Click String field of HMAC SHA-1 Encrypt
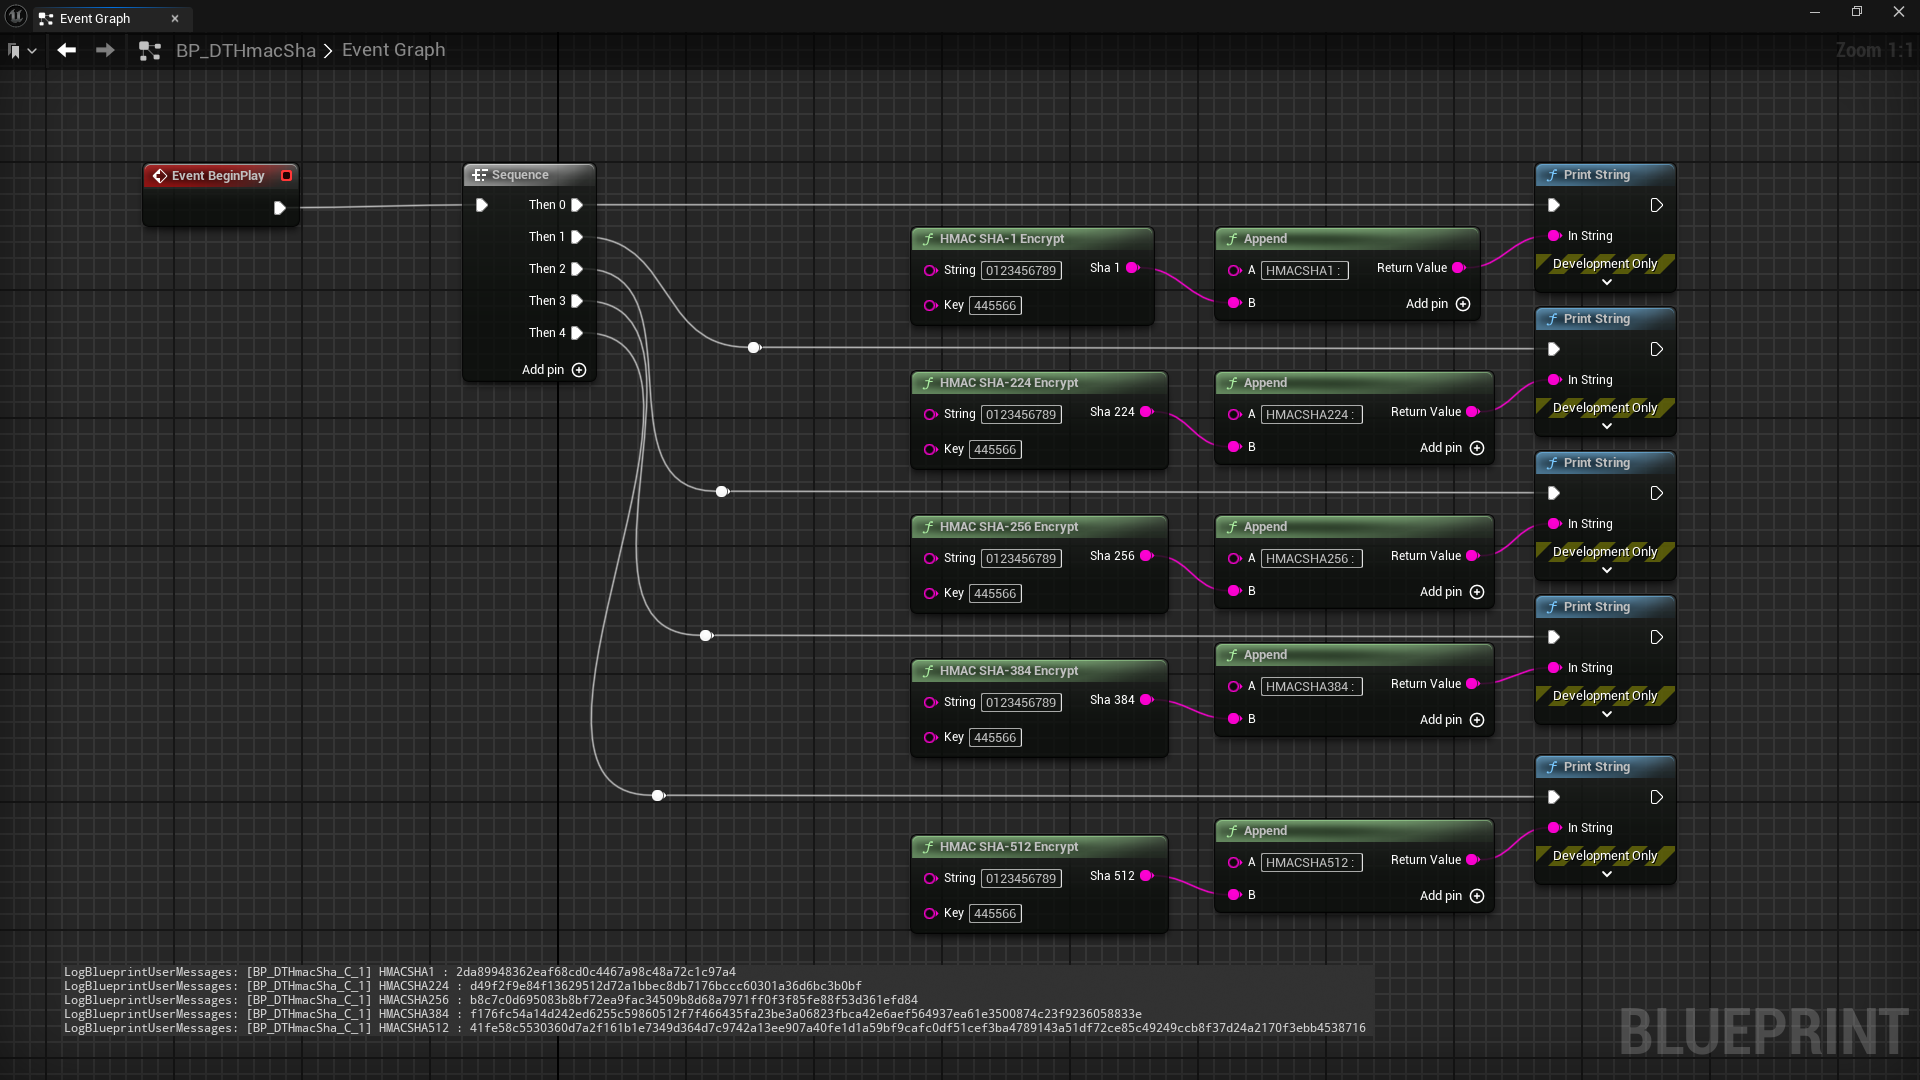1920x1080 pixels. (1021, 271)
